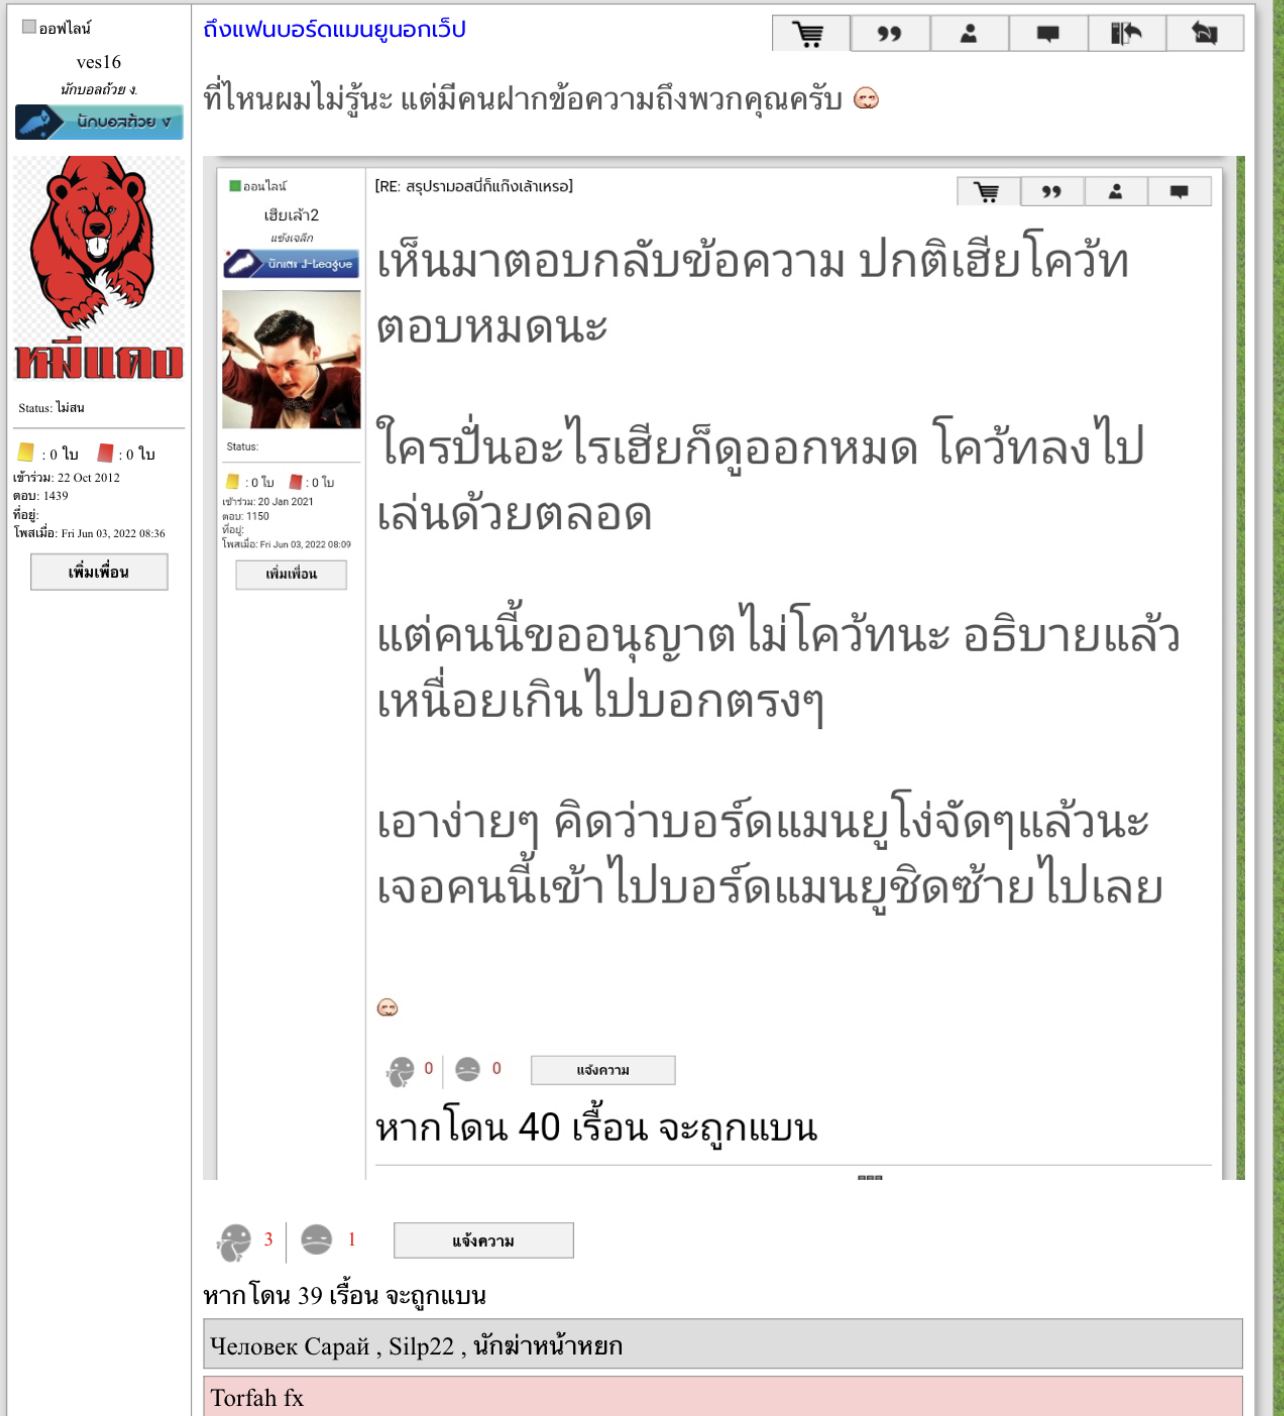Open the user profile icon in top toolbar
The width and height of the screenshot is (1284, 1416).
[x=969, y=33]
